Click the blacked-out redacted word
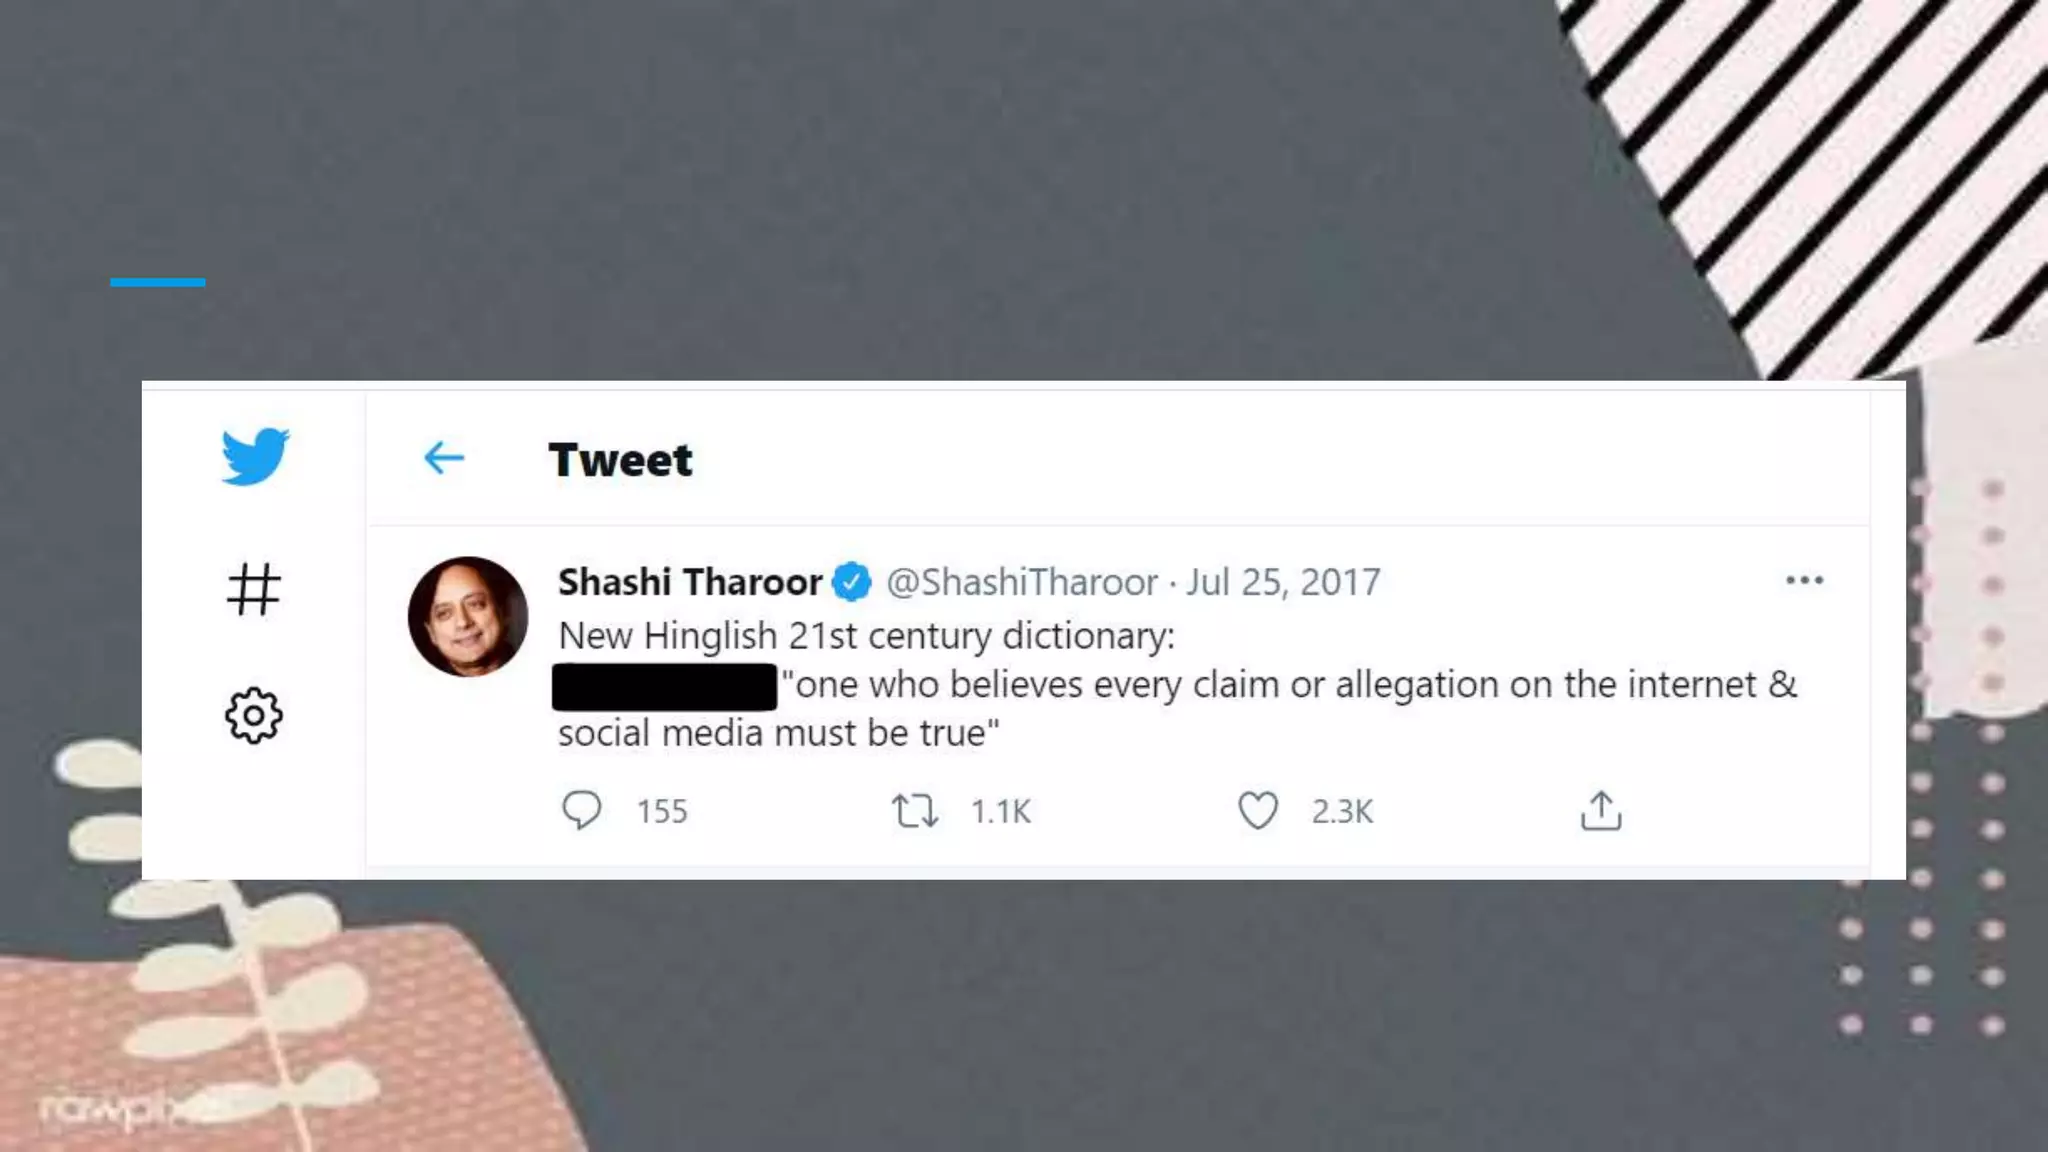This screenshot has width=2048, height=1152. coord(665,687)
